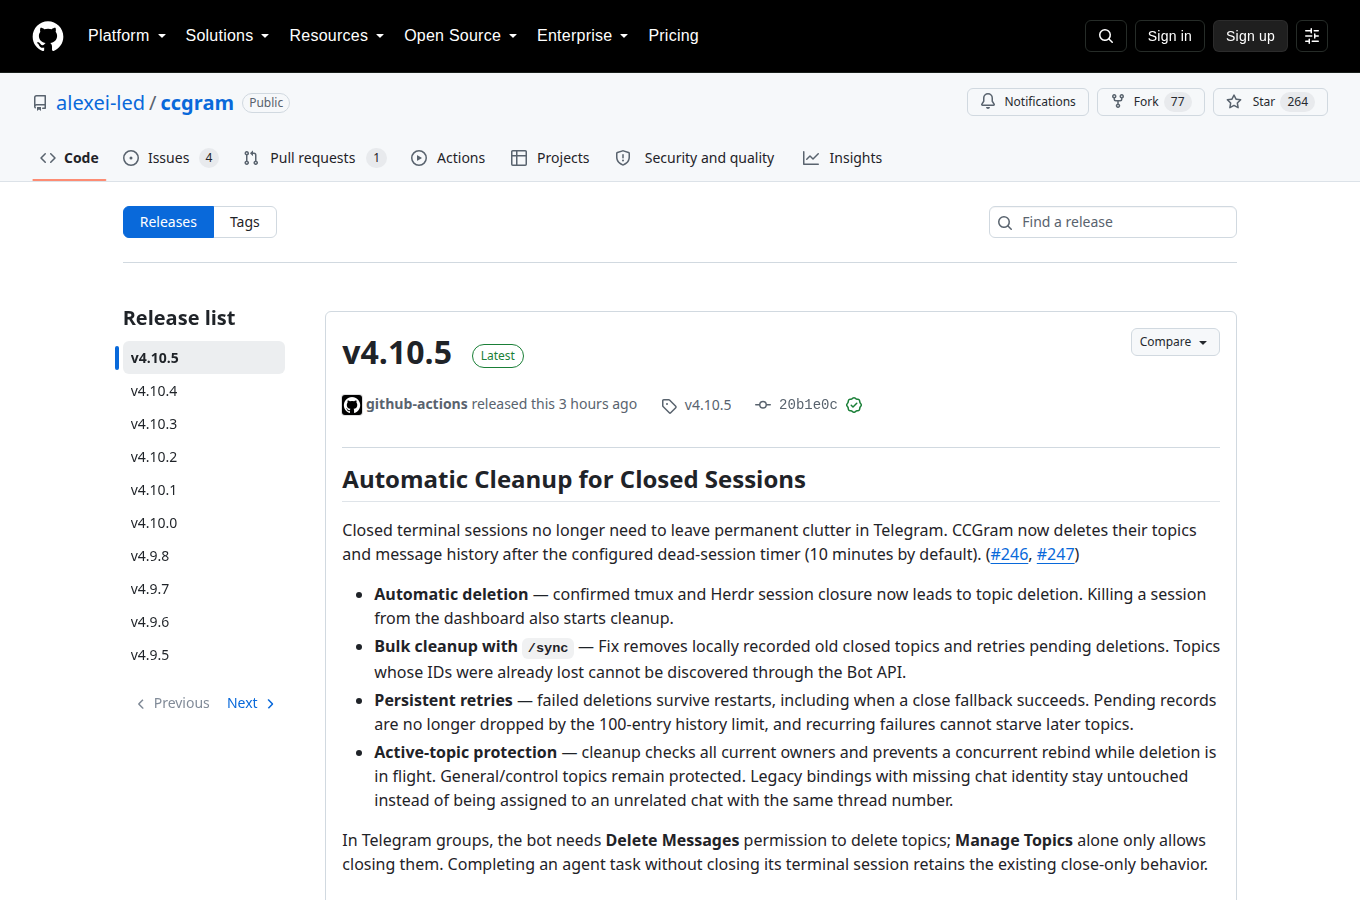Select v4.9.7 in release list
Viewport: 1360px width, 900px height.
(203, 589)
